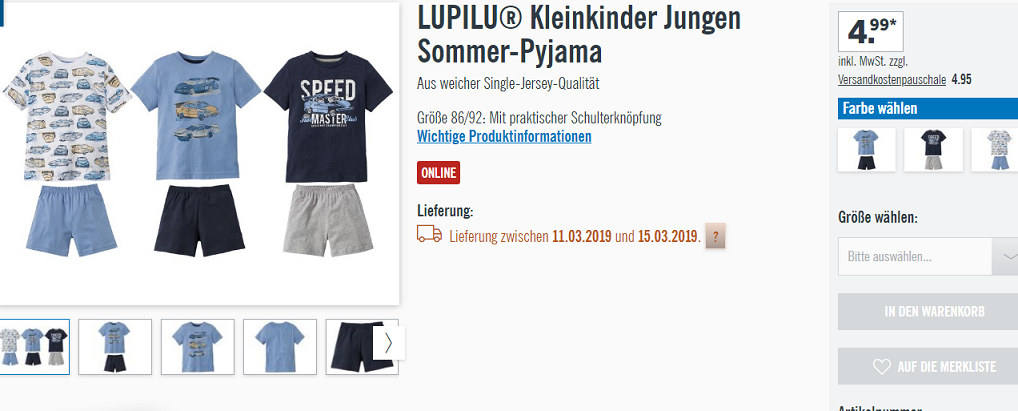Show thumbnail of all three pyjama sets

click(x=32, y=347)
